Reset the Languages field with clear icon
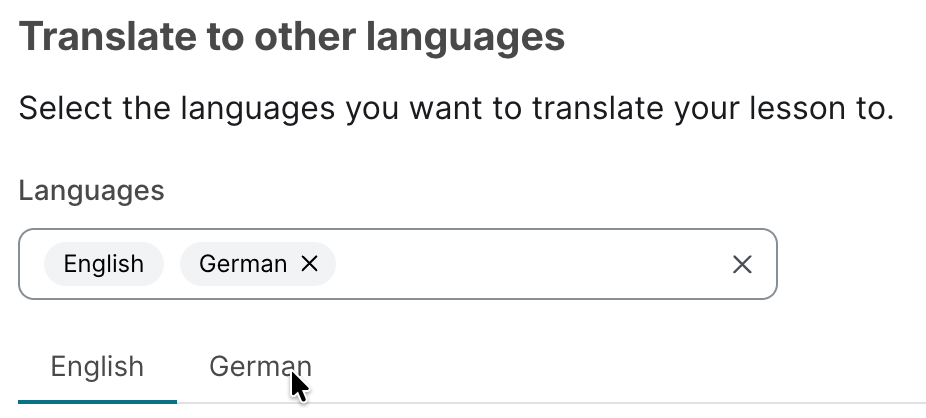Screen dimensions: 926x418 tap(742, 264)
